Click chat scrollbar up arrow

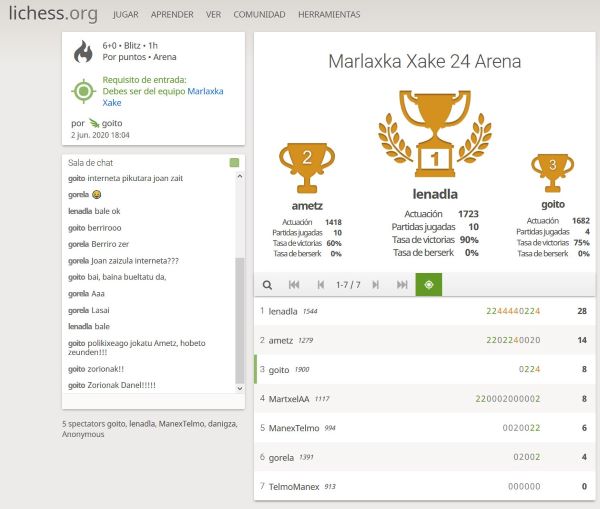(239, 177)
